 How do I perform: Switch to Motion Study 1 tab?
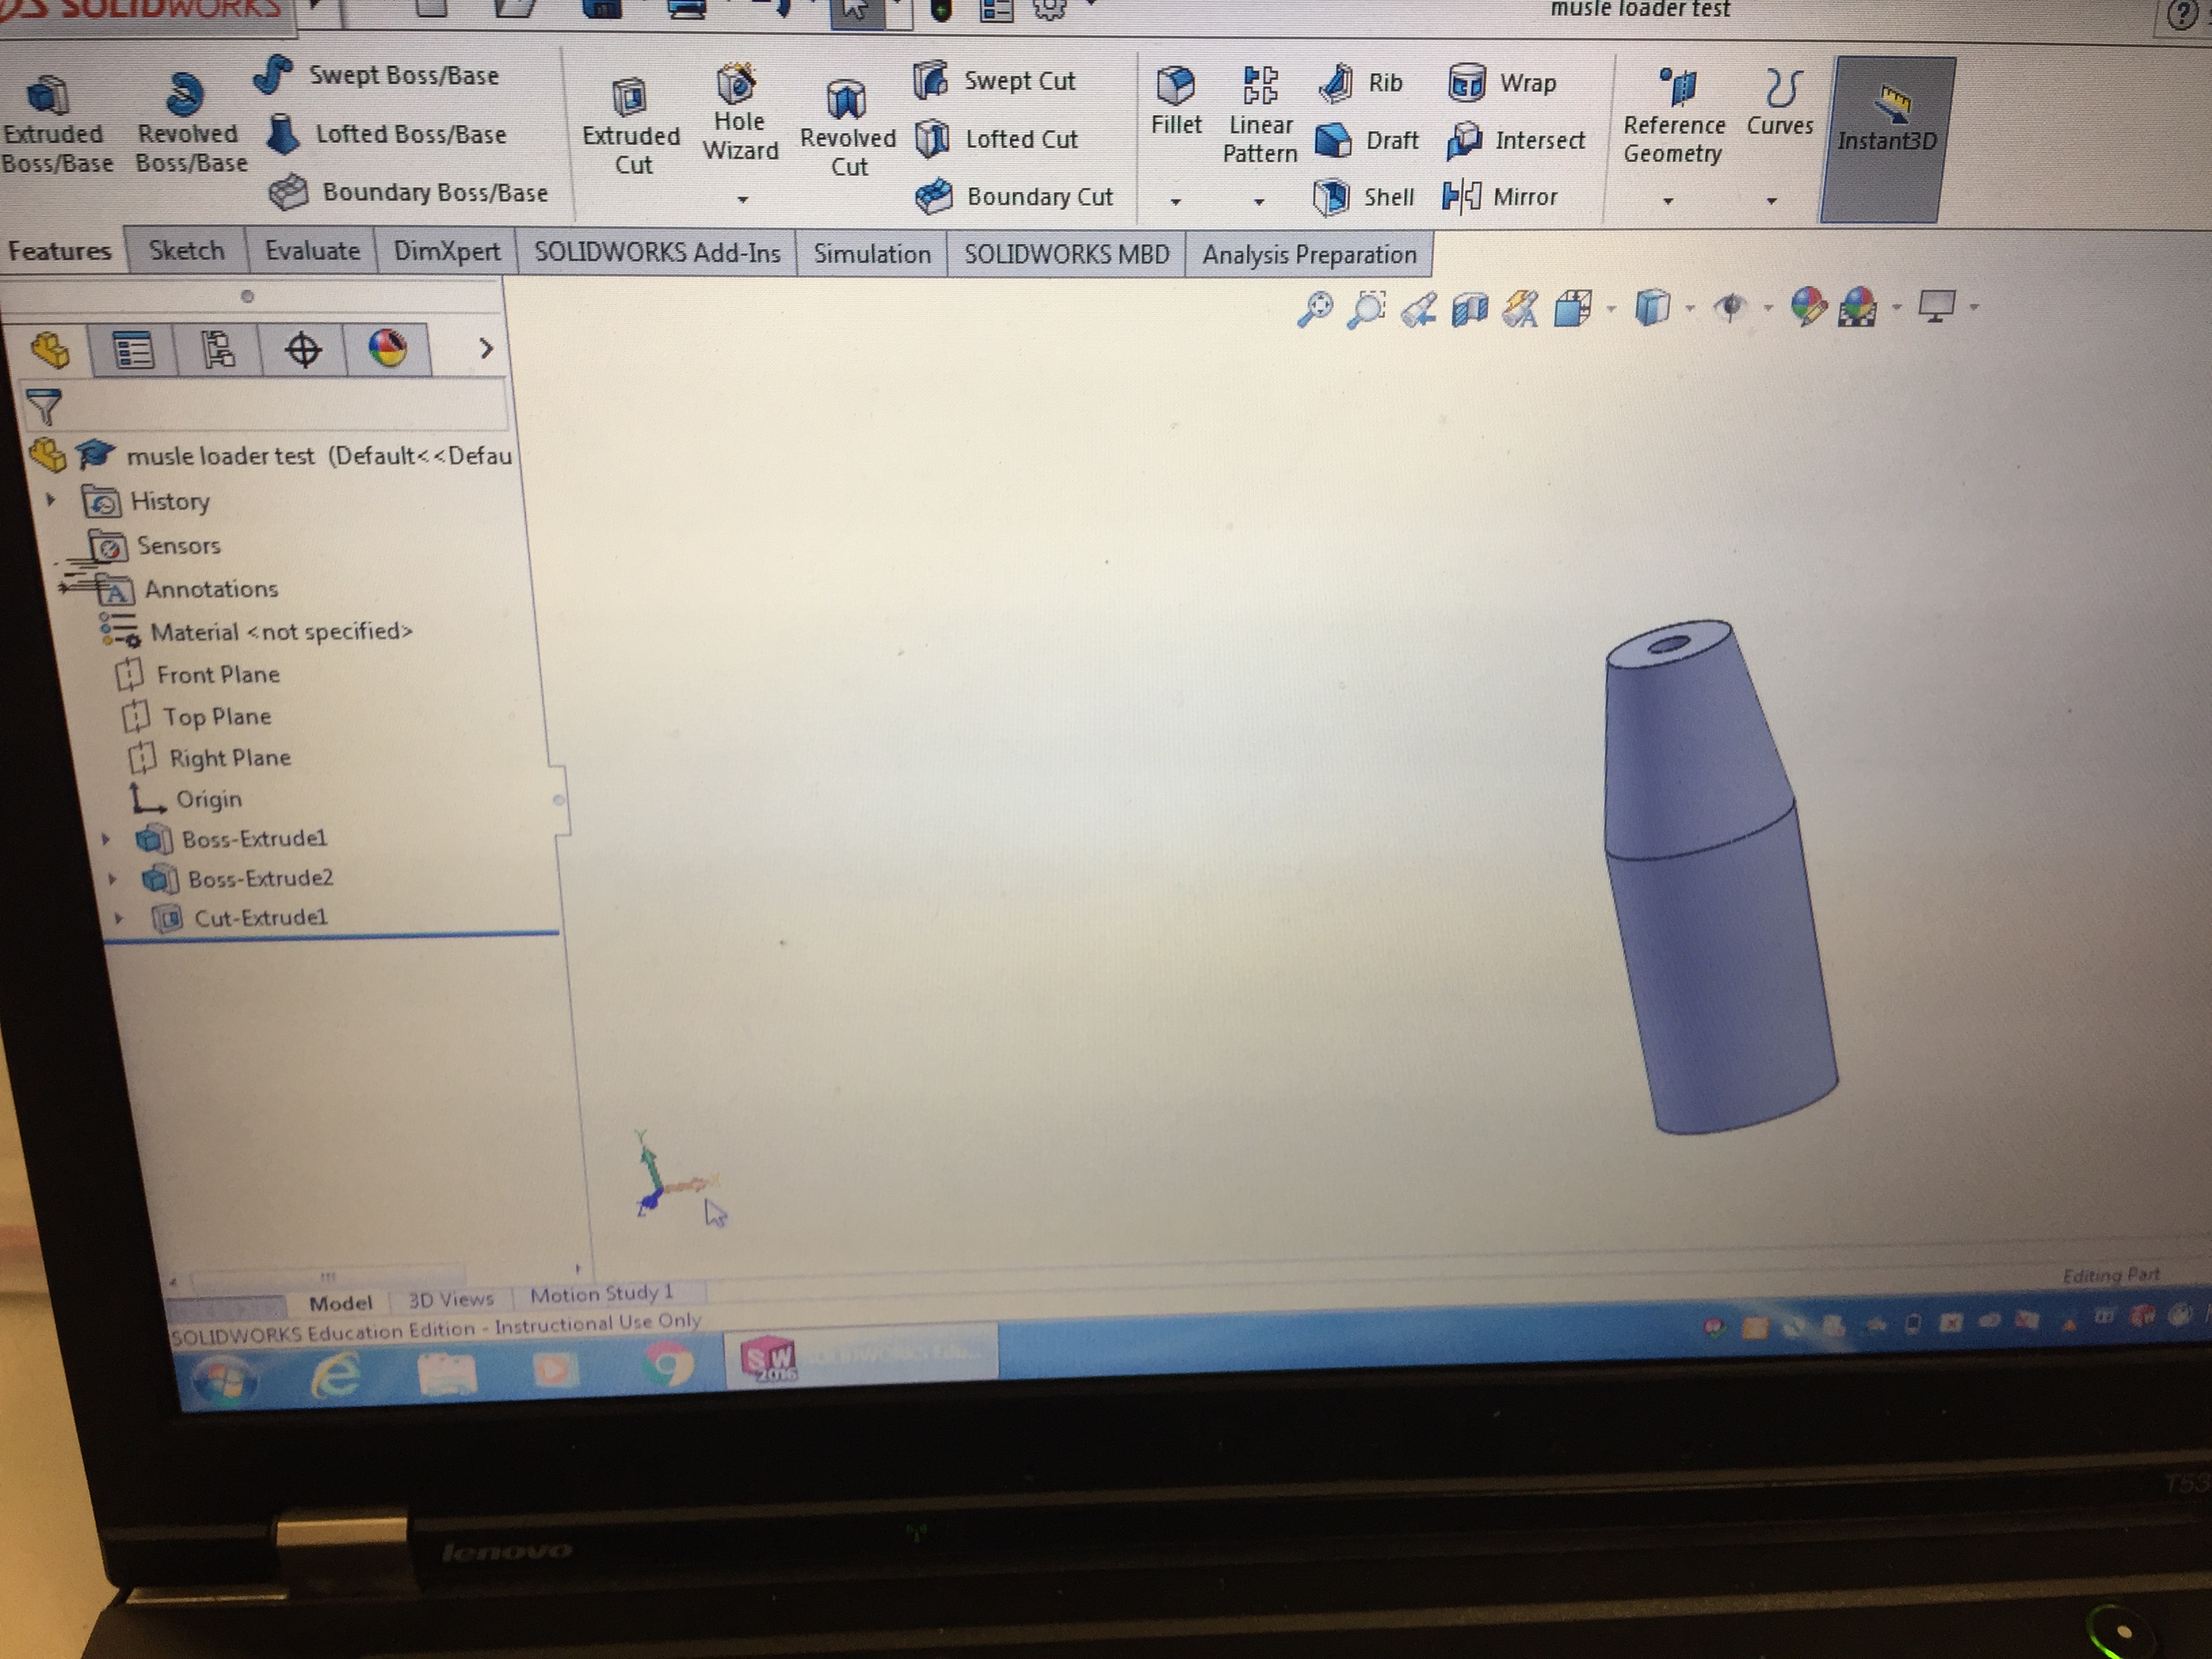tap(601, 1294)
